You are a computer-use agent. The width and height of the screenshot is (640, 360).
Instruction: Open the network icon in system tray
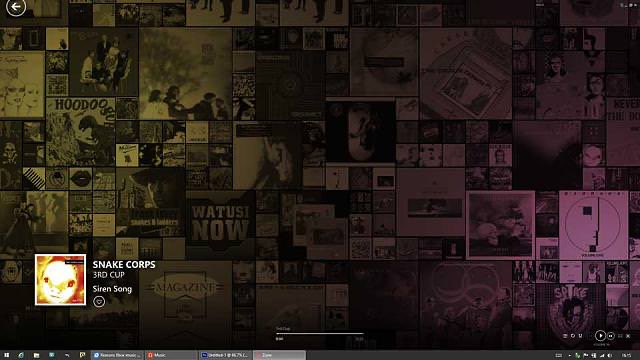tap(602, 356)
